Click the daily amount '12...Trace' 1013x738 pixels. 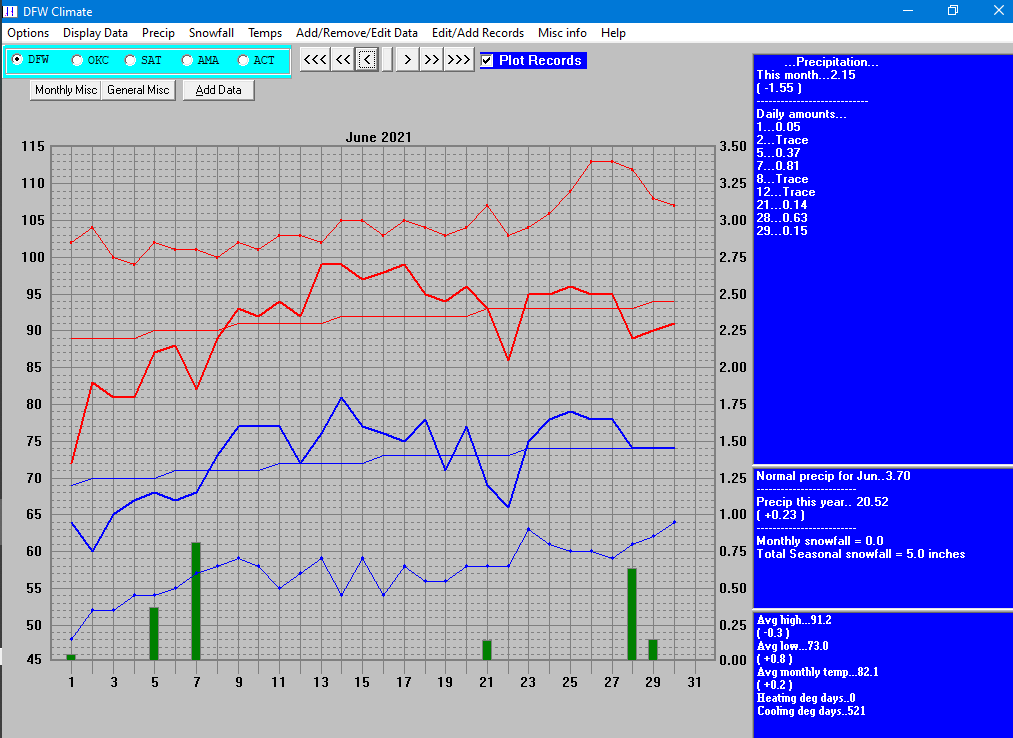tap(786, 192)
